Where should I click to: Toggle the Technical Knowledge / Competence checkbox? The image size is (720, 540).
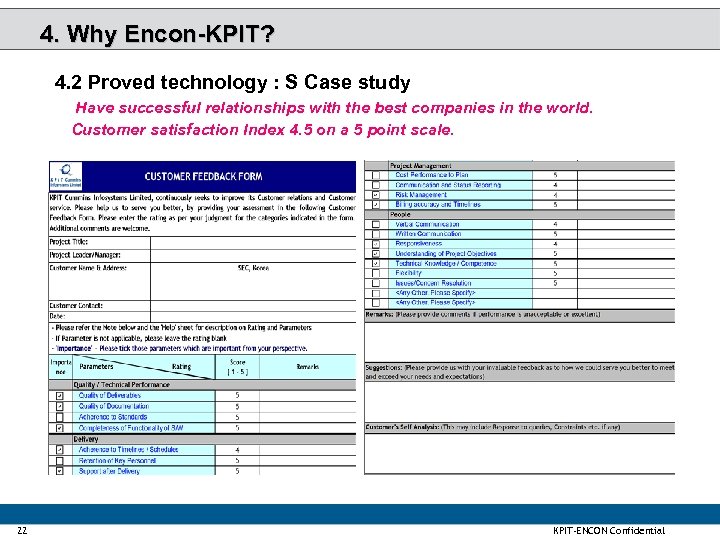click(376, 264)
